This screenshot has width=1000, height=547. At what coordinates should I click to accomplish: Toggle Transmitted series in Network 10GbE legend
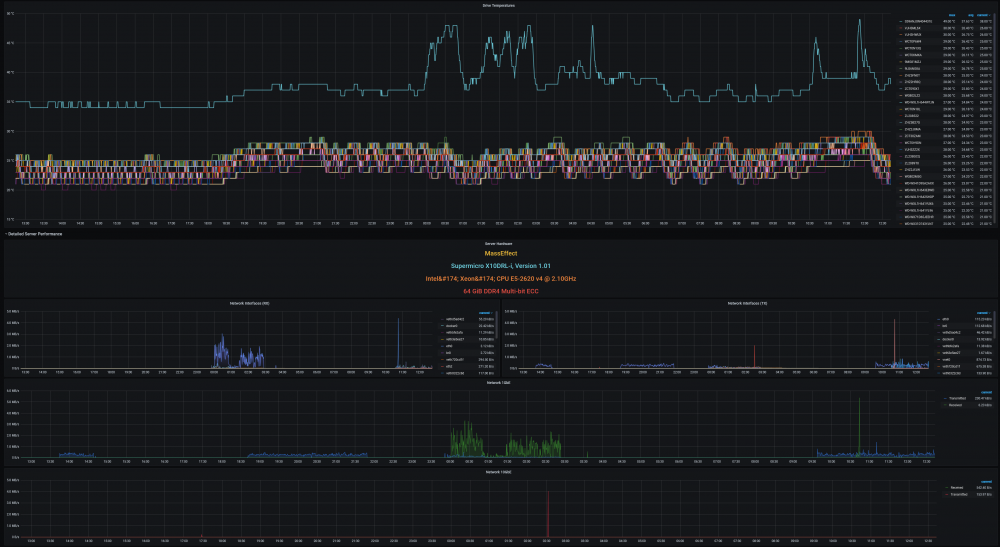959,494
